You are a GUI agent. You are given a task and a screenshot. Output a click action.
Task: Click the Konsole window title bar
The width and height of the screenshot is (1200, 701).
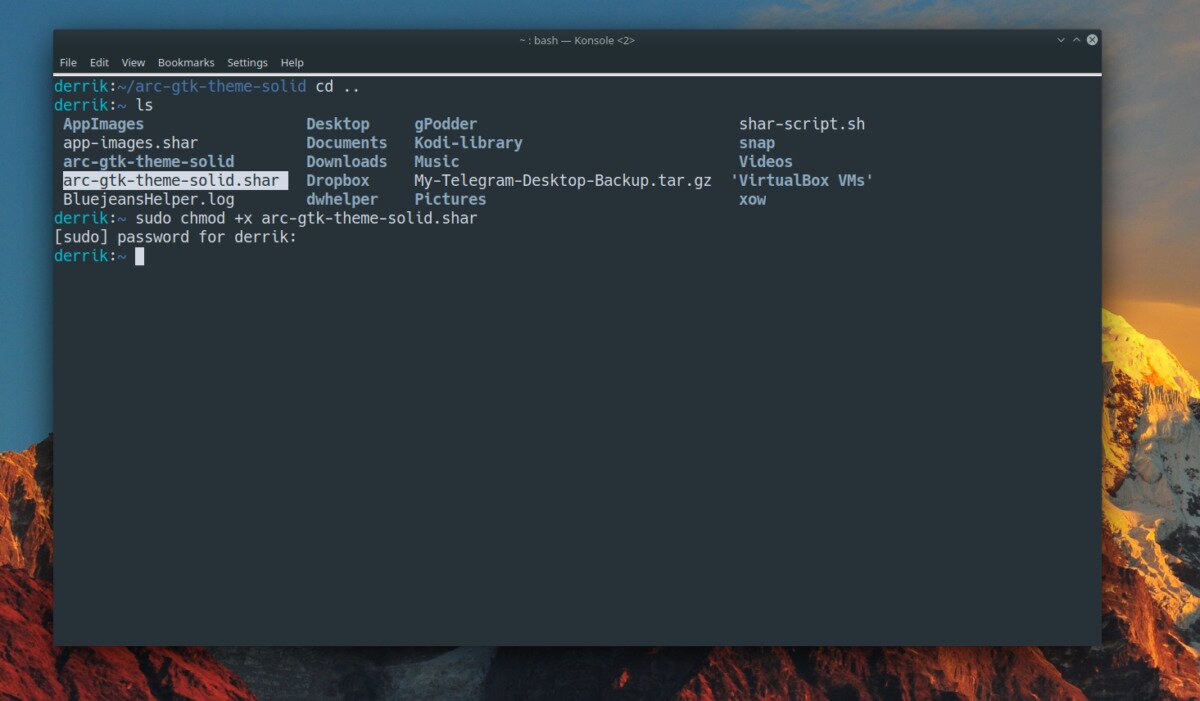pos(576,40)
